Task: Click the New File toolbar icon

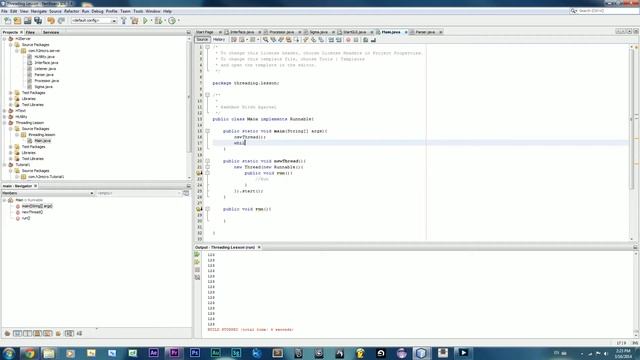Action: (x=7, y=20)
